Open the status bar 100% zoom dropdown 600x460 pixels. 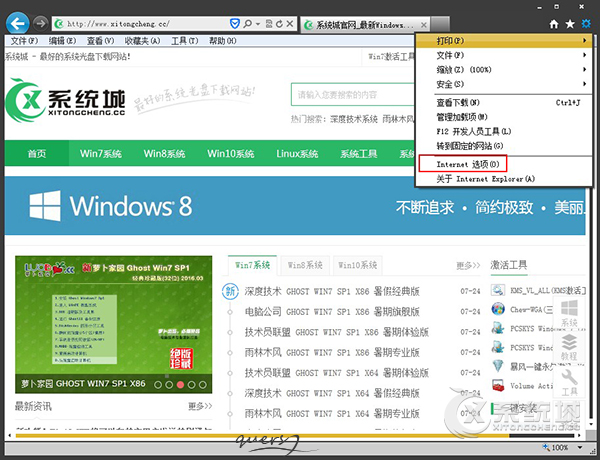pyautogui.click(x=580, y=447)
